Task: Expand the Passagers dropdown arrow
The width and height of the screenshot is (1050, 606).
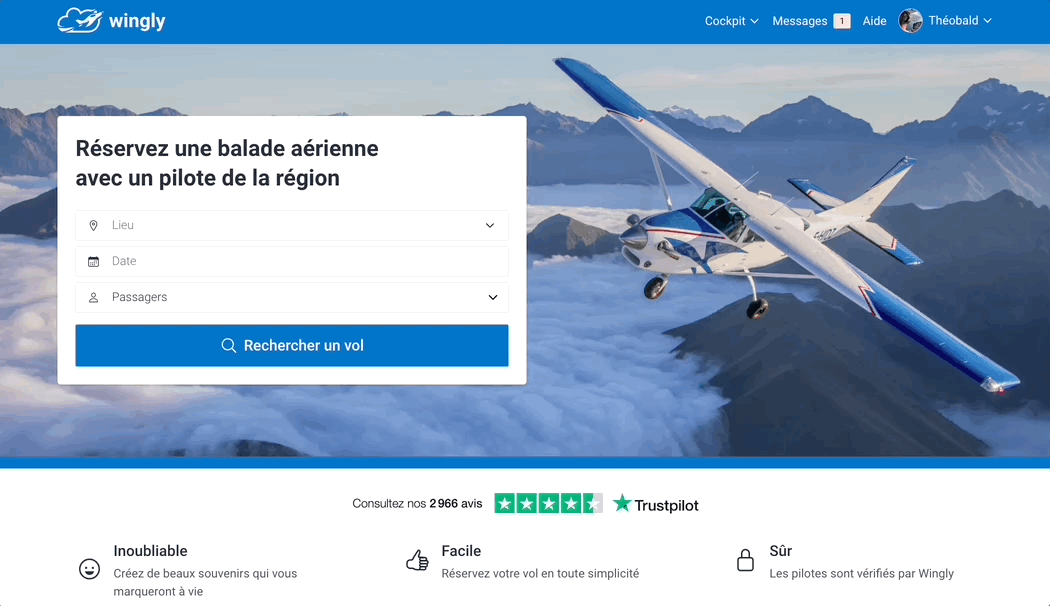Action: (x=493, y=297)
